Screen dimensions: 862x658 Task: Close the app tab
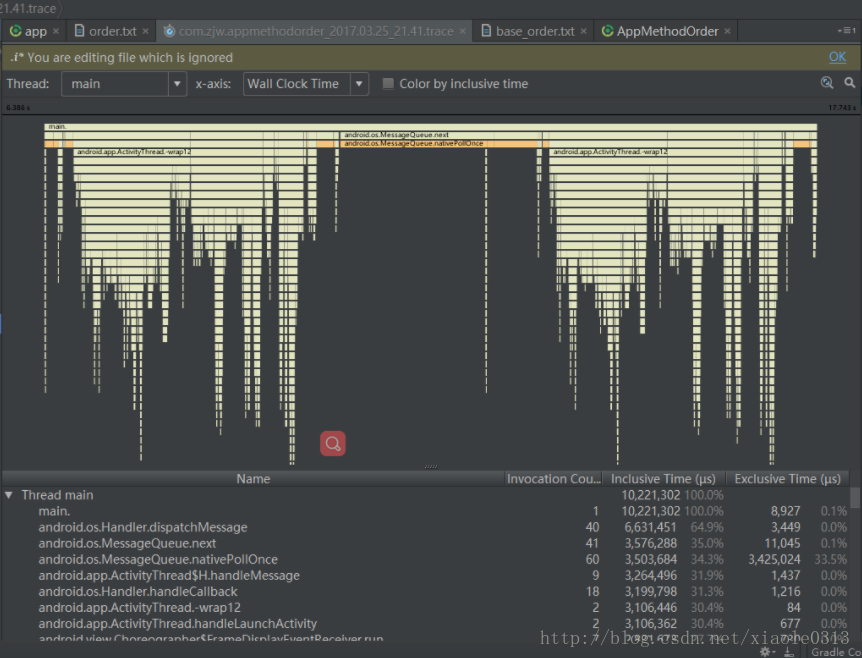point(56,31)
